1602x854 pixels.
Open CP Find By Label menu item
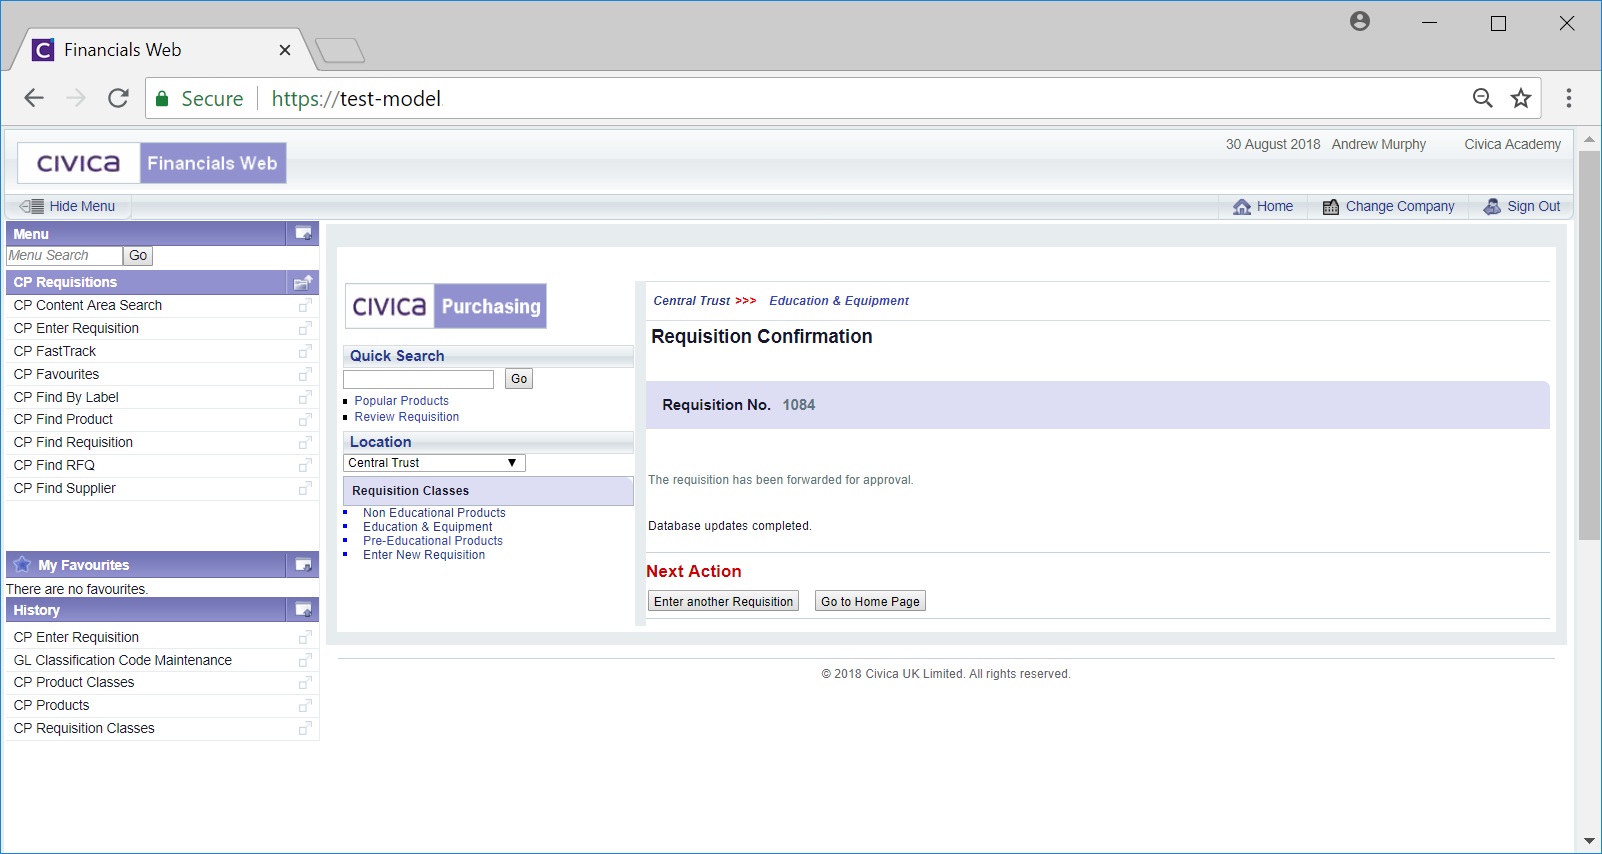(66, 397)
